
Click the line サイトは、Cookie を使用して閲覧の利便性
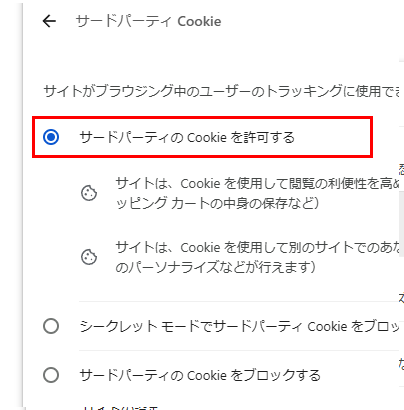pyautogui.click(x=257, y=183)
